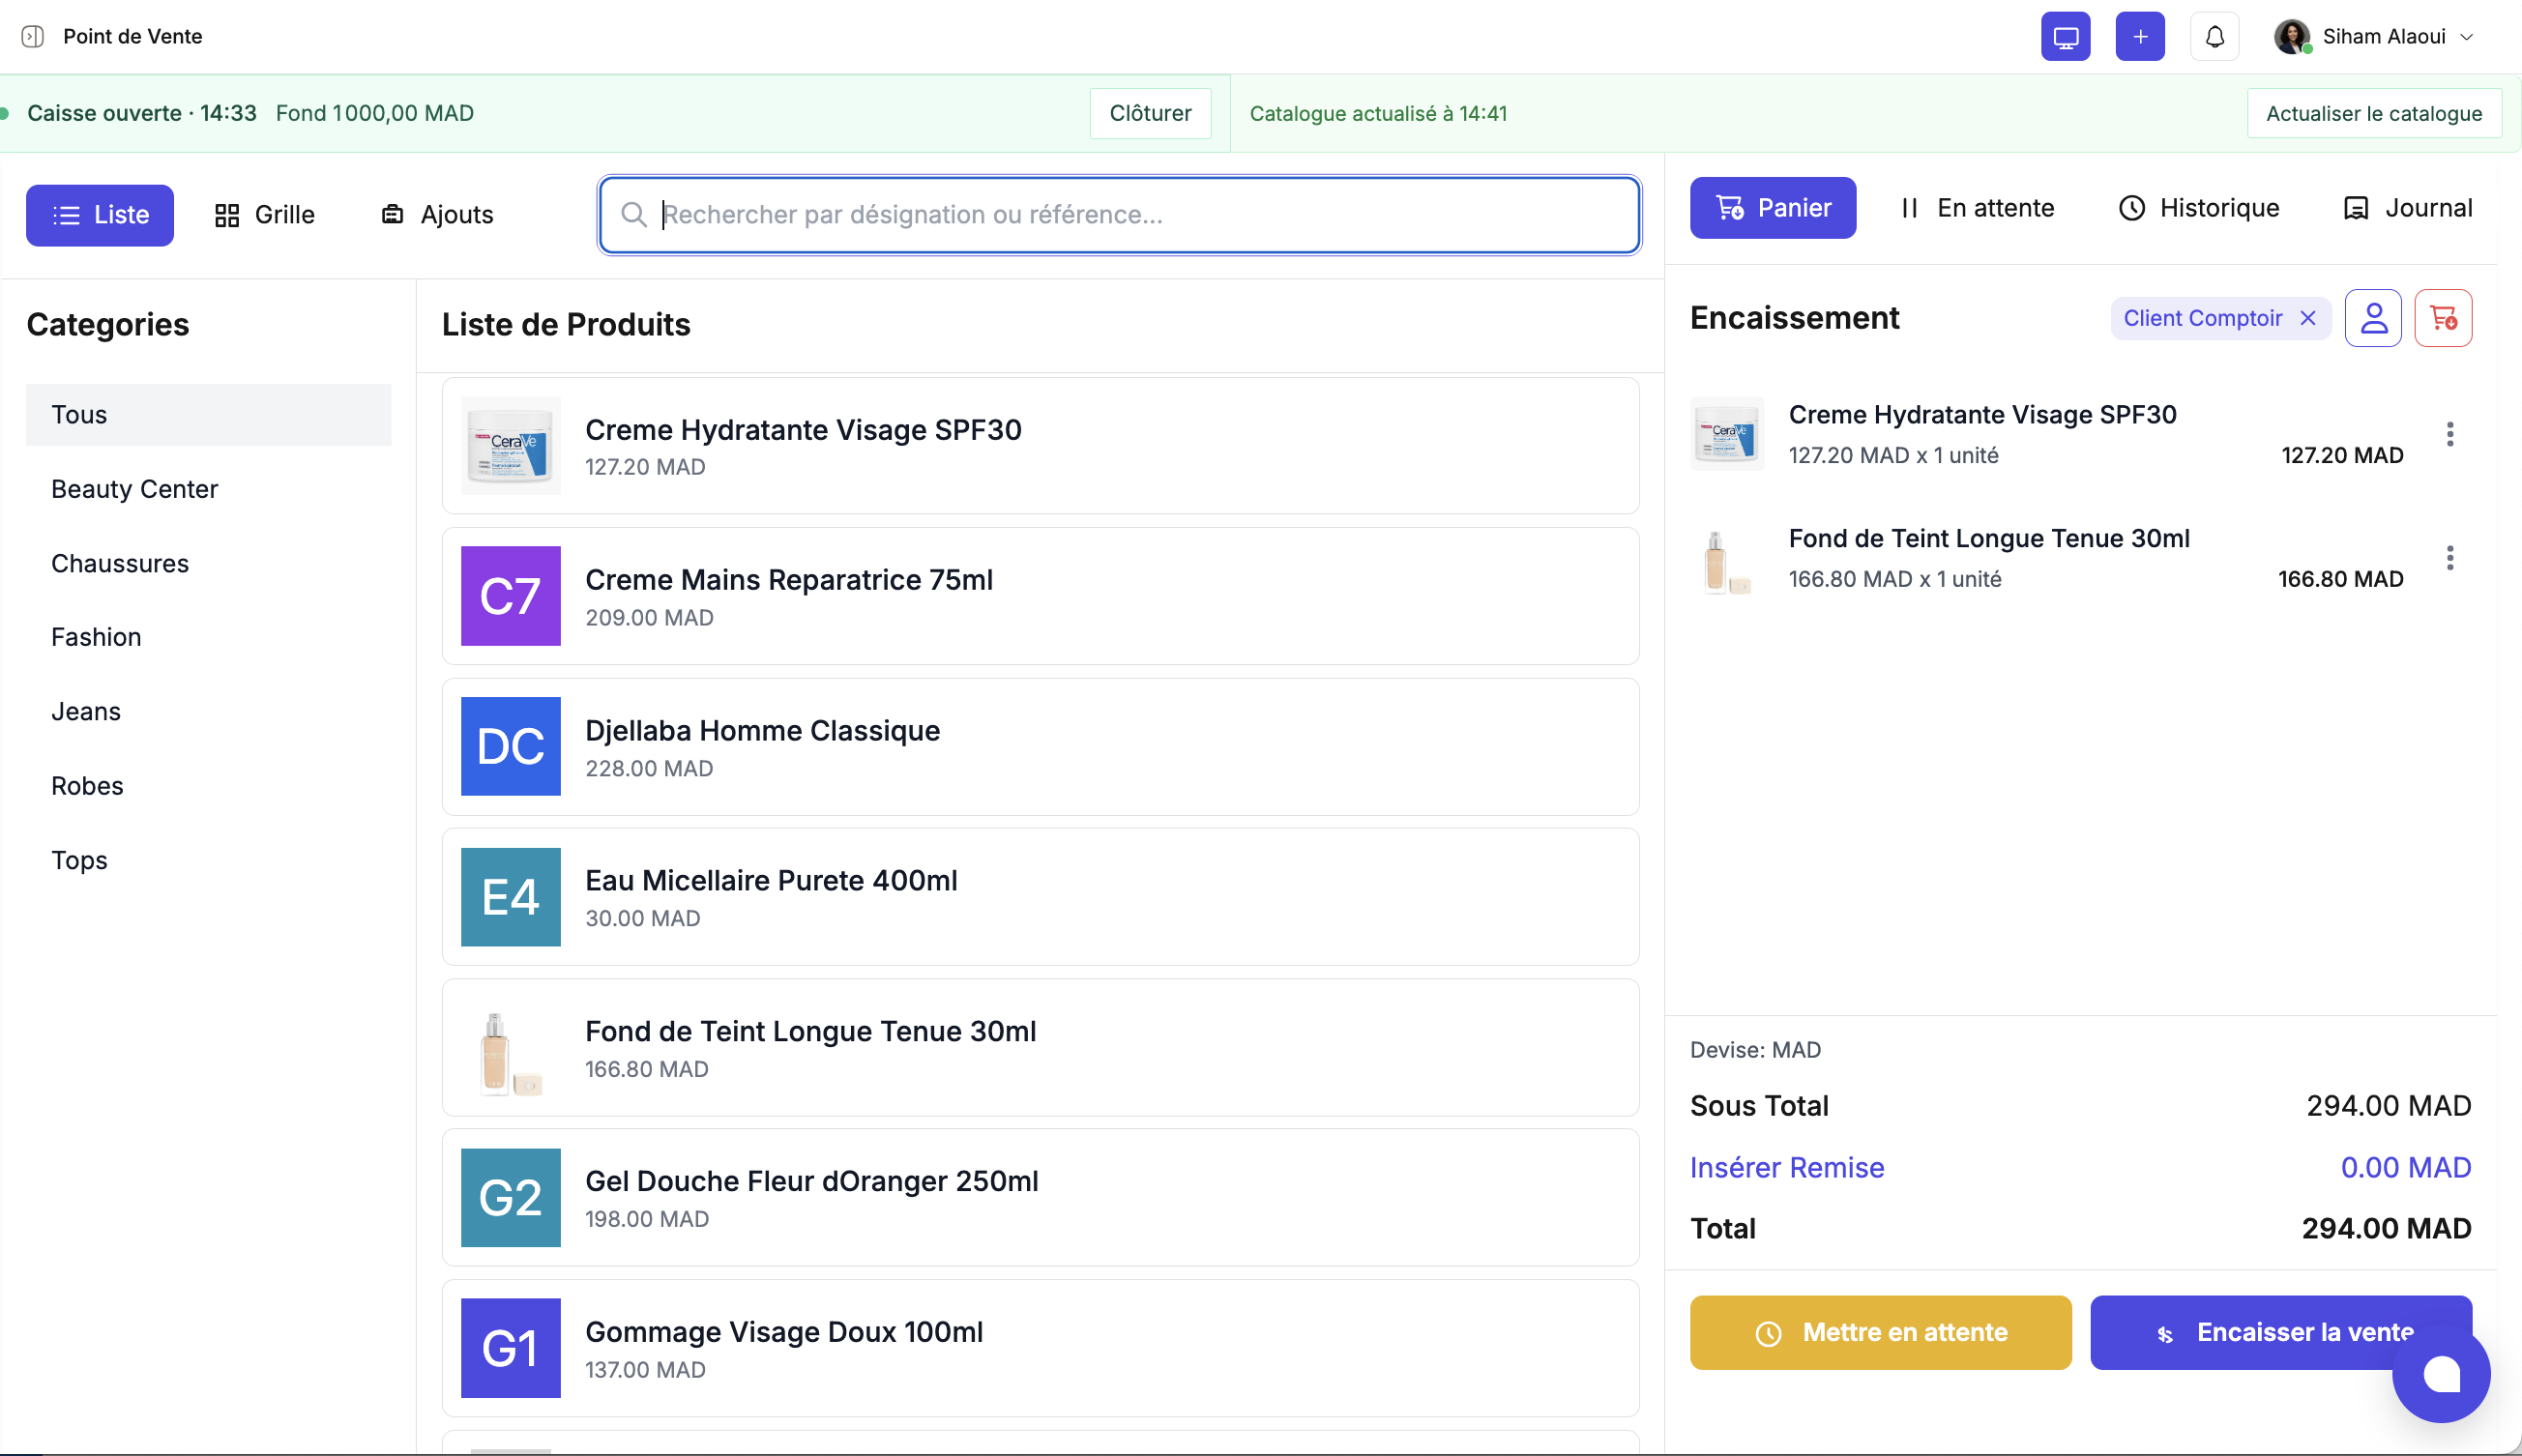The height and width of the screenshot is (1456, 2522).
Task: Click the teal E4 product tile
Action: [511, 897]
